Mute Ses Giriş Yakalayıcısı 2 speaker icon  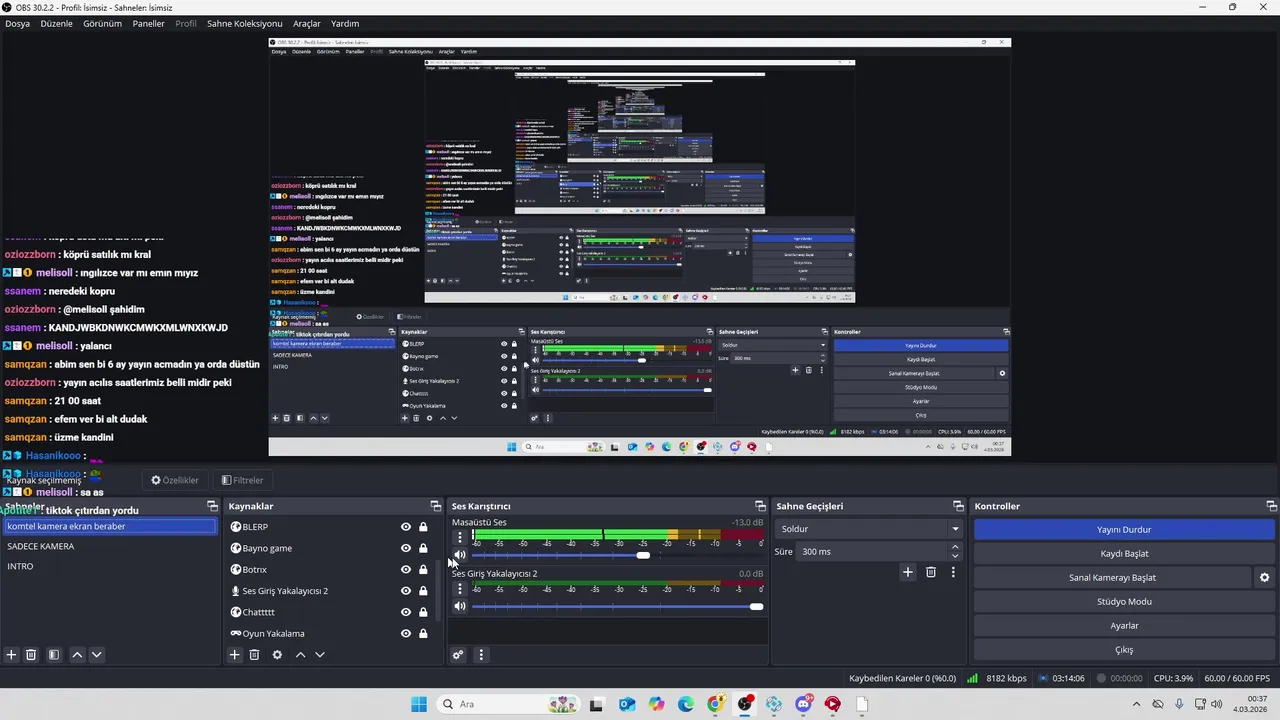coord(460,606)
